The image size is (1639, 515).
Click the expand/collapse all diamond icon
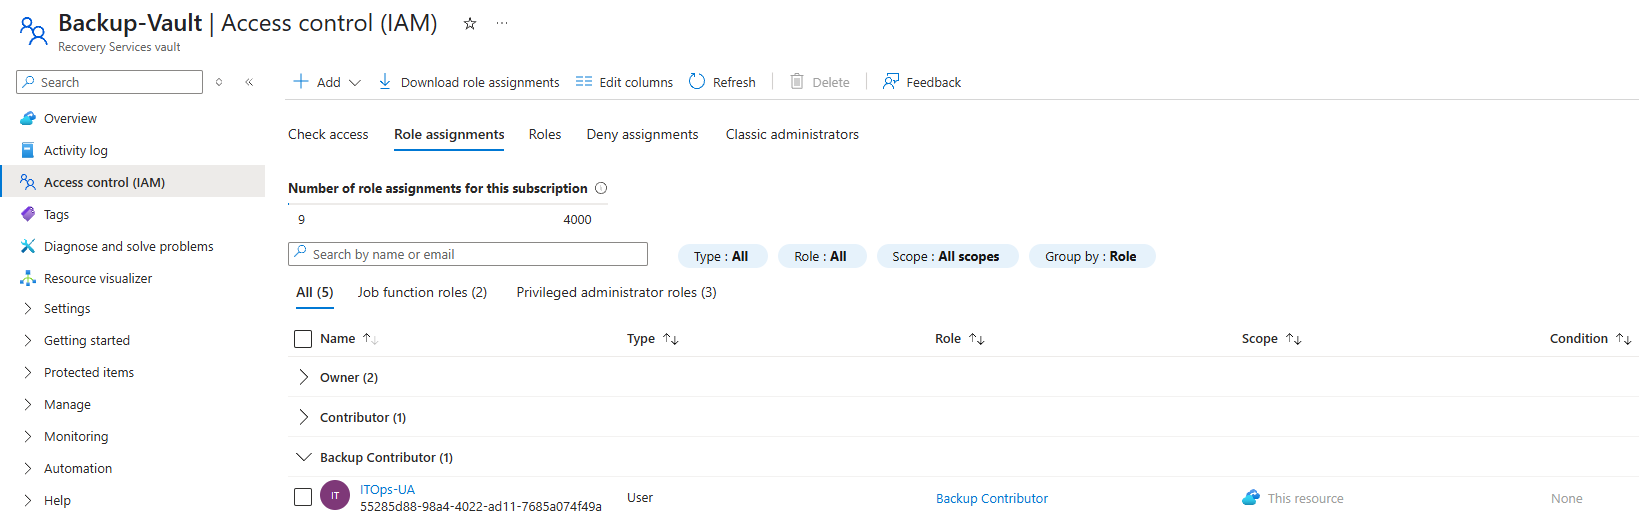219,82
